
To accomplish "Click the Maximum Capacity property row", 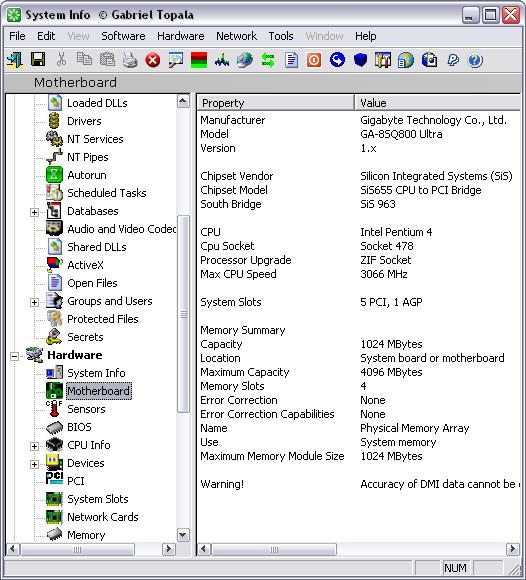I will 358,372.
